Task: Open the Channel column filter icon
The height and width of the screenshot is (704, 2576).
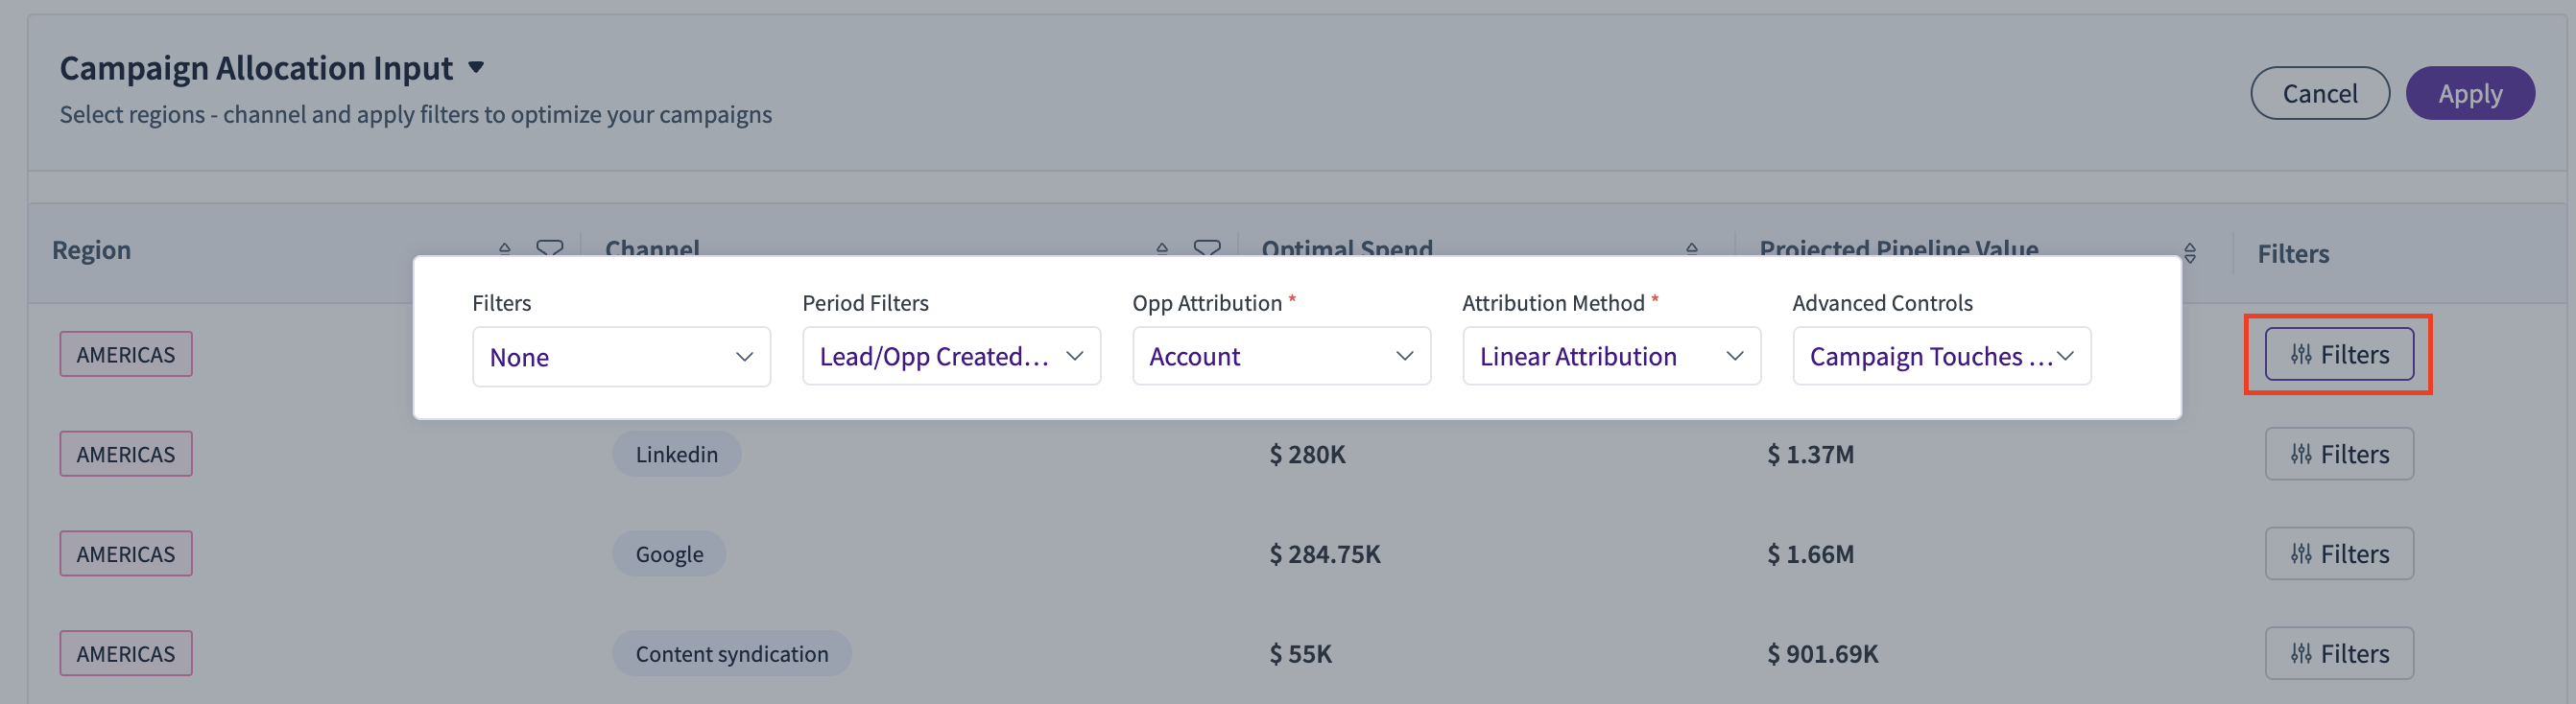Action: coord(1207,248)
